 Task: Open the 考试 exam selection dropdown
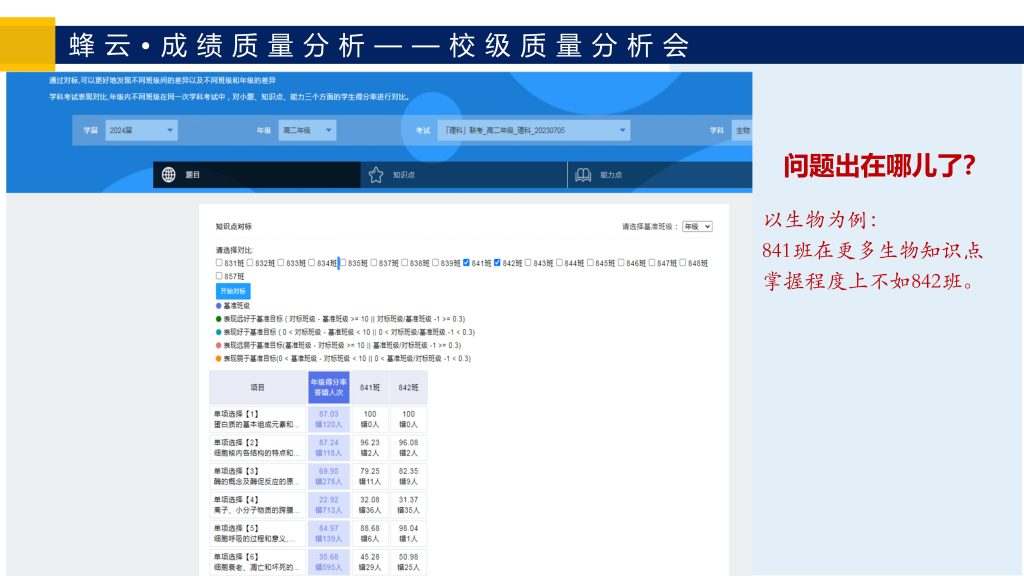click(534, 131)
